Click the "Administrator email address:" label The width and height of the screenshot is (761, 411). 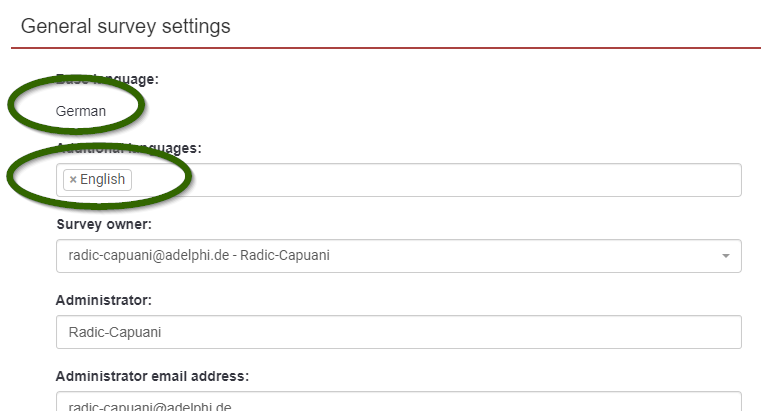click(x=152, y=376)
